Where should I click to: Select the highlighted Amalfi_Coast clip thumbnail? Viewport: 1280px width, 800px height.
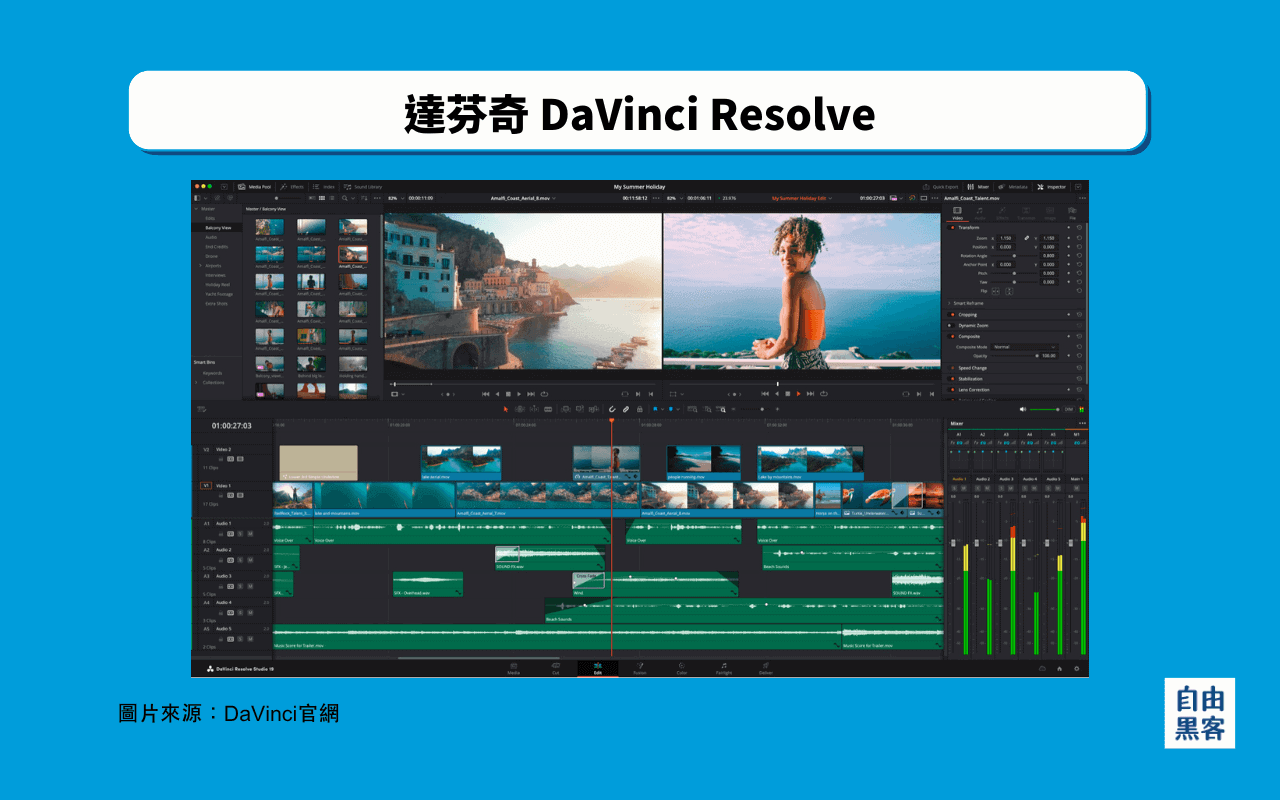tap(352, 255)
